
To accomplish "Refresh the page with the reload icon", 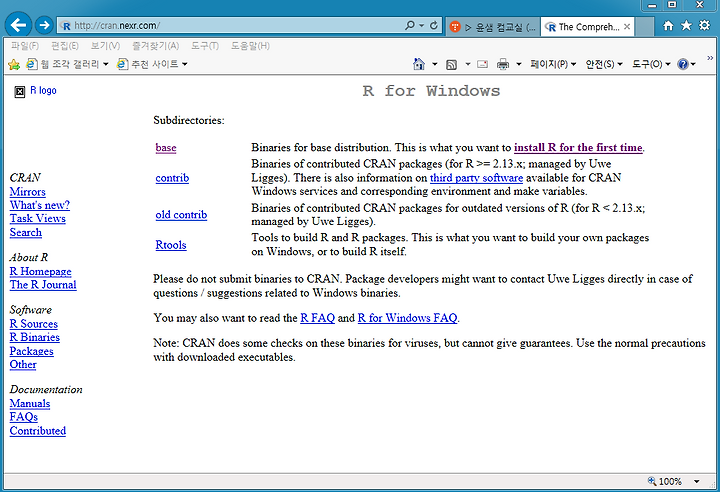I will (433, 25).
